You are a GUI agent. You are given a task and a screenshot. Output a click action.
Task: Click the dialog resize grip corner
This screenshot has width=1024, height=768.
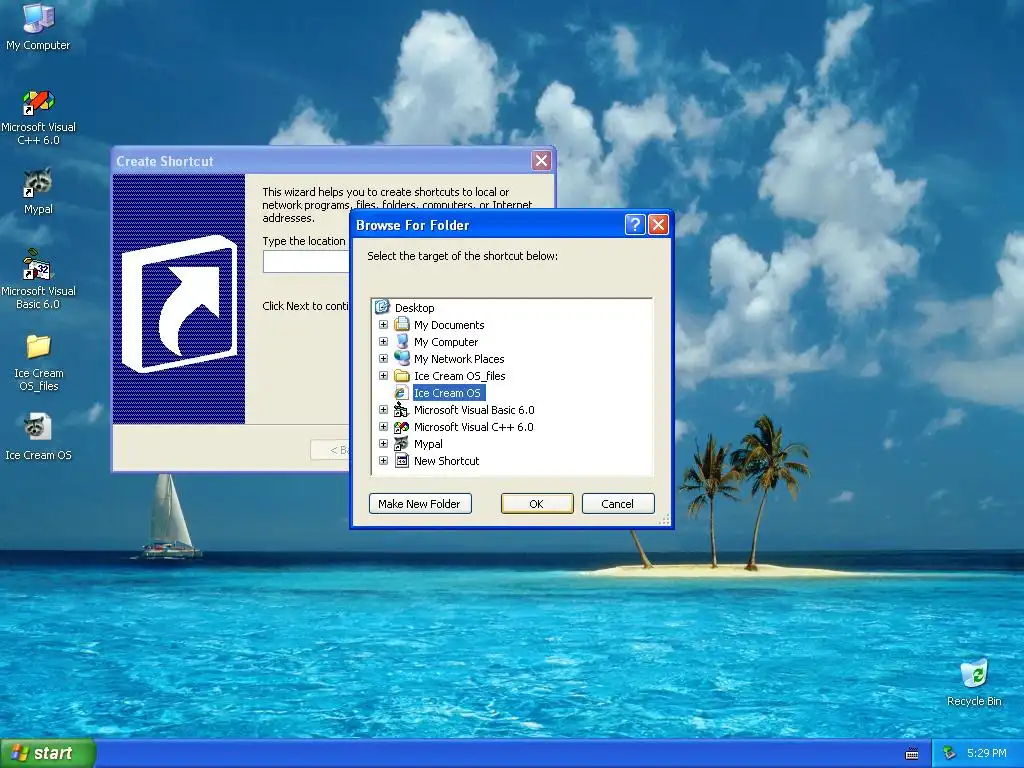point(664,519)
